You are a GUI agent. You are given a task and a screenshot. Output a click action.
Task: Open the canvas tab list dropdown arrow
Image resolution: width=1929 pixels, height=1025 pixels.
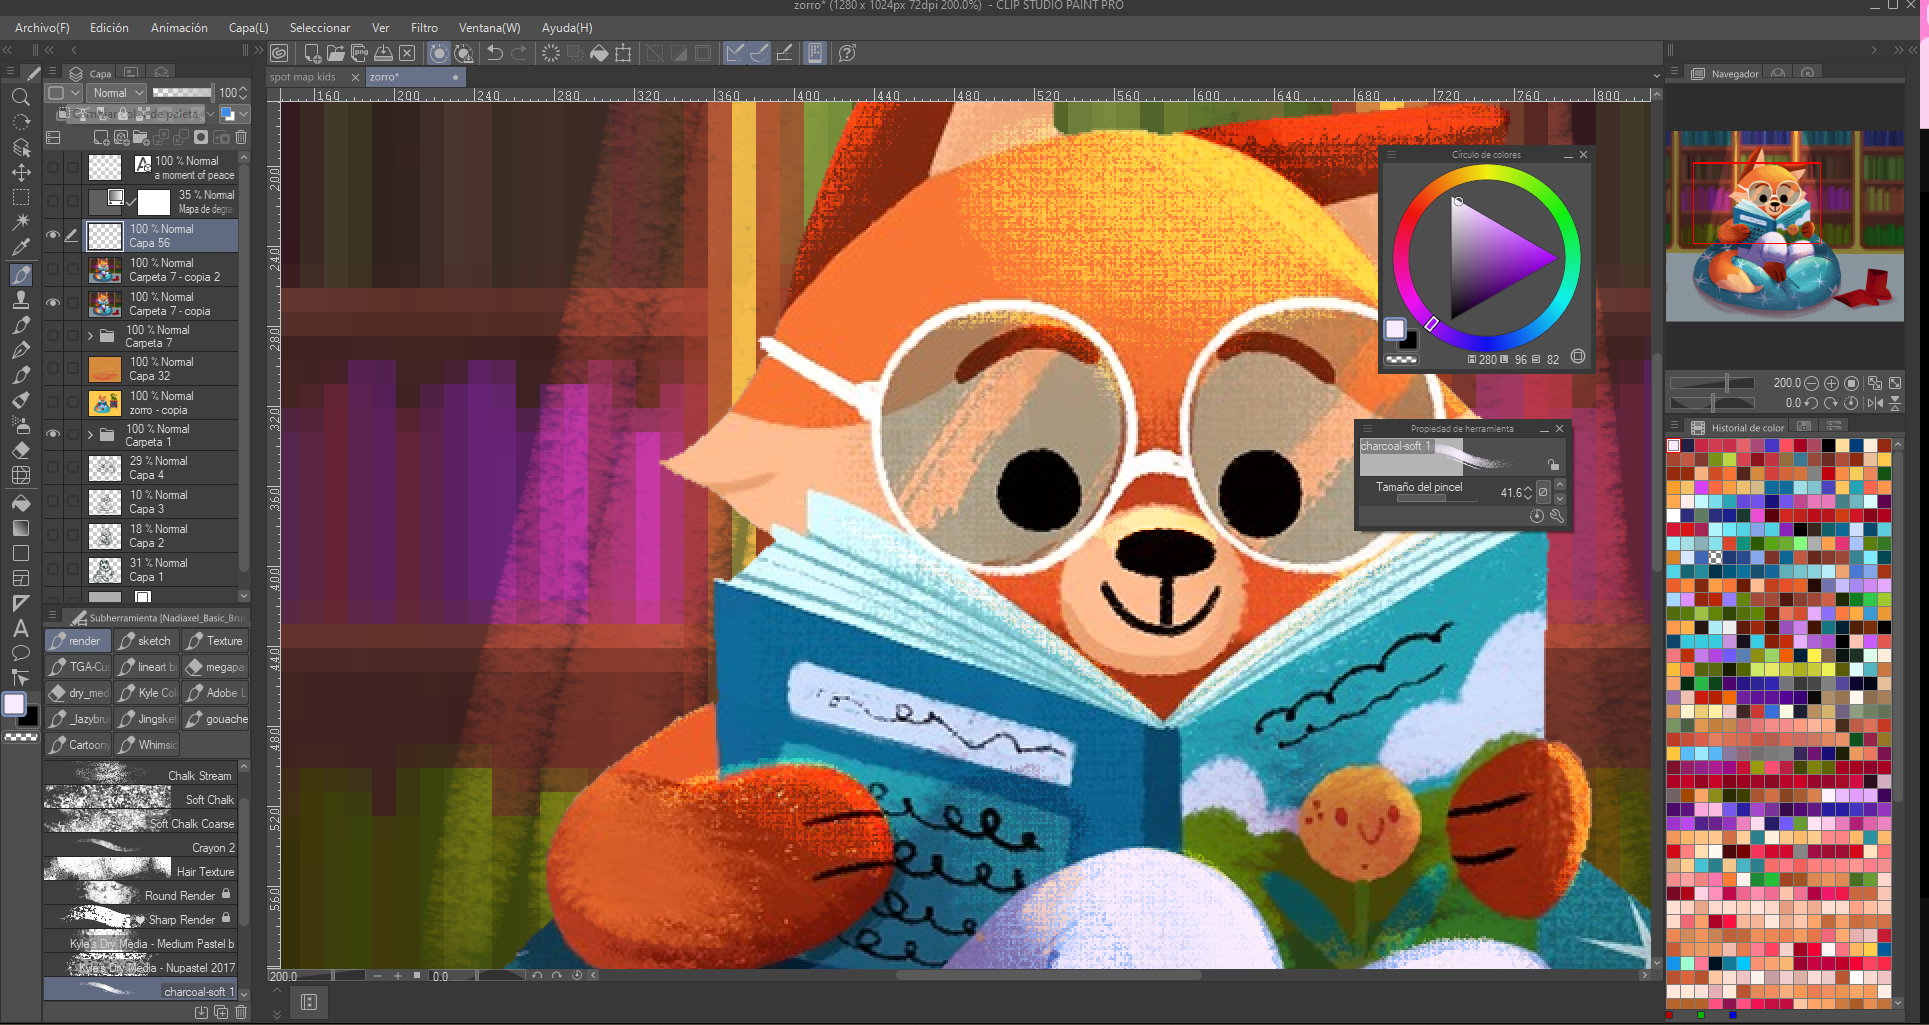coord(1656,76)
